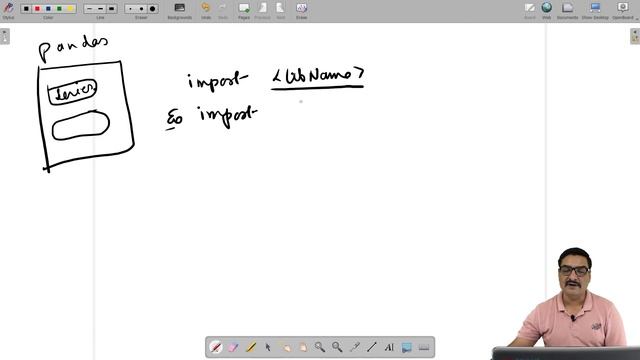
Task: Select the Write text tool
Action: pos(389,347)
